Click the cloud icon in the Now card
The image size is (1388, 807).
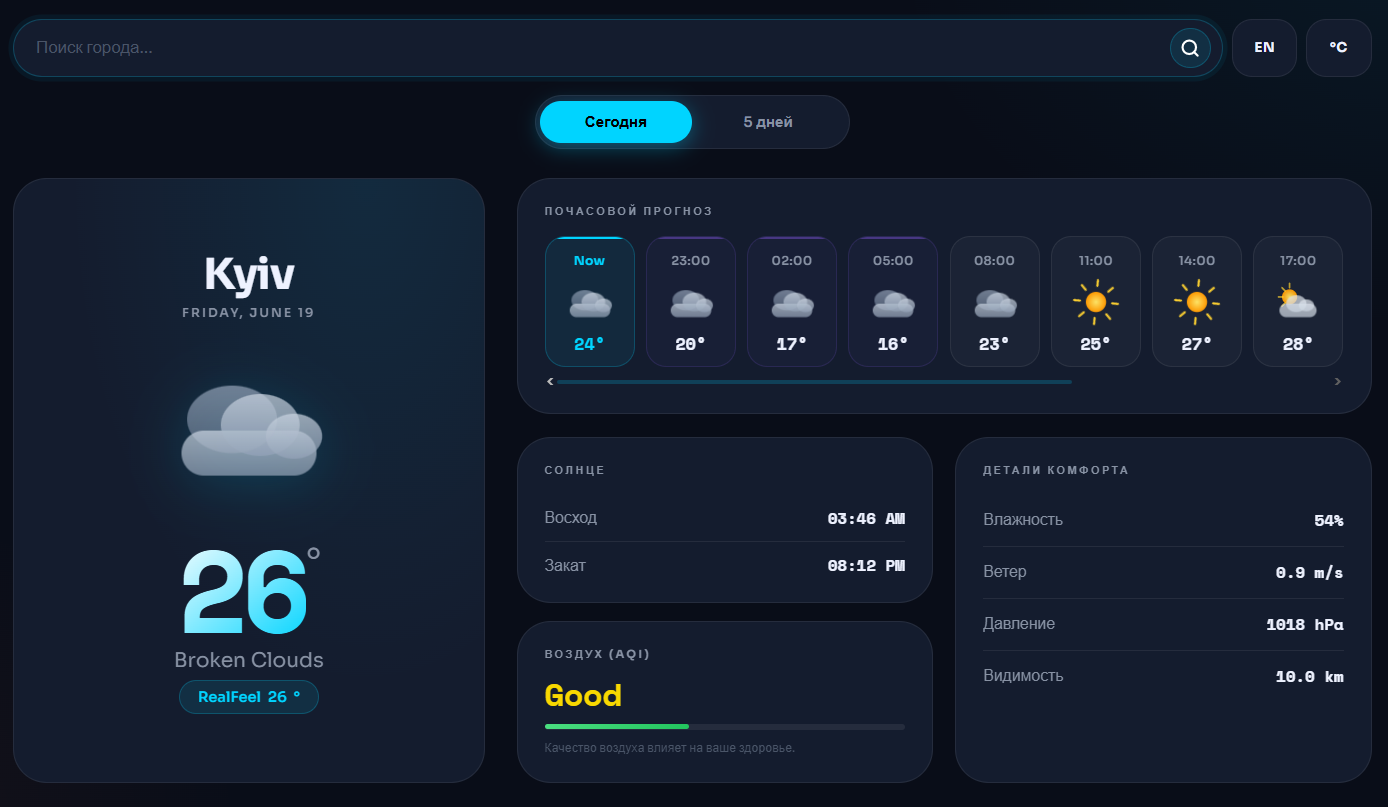click(x=590, y=303)
